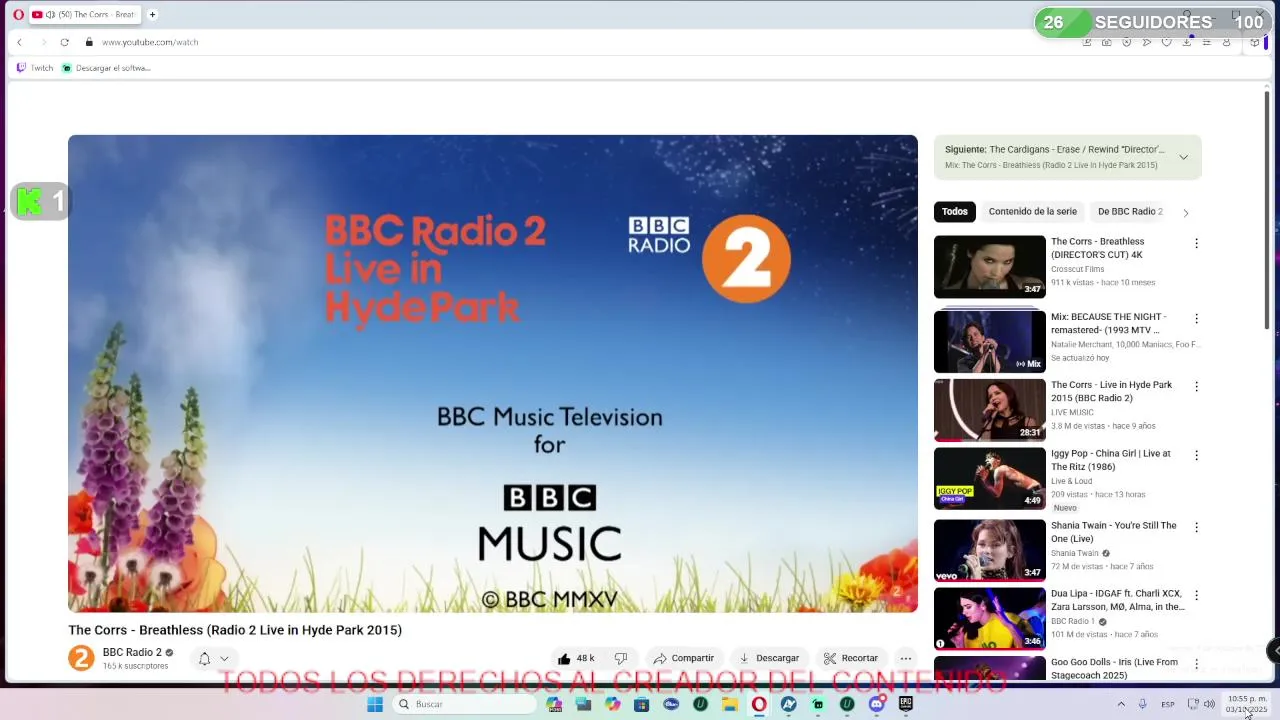Click the like thumbs-up icon
This screenshot has height=720, width=1280.
point(564,658)
